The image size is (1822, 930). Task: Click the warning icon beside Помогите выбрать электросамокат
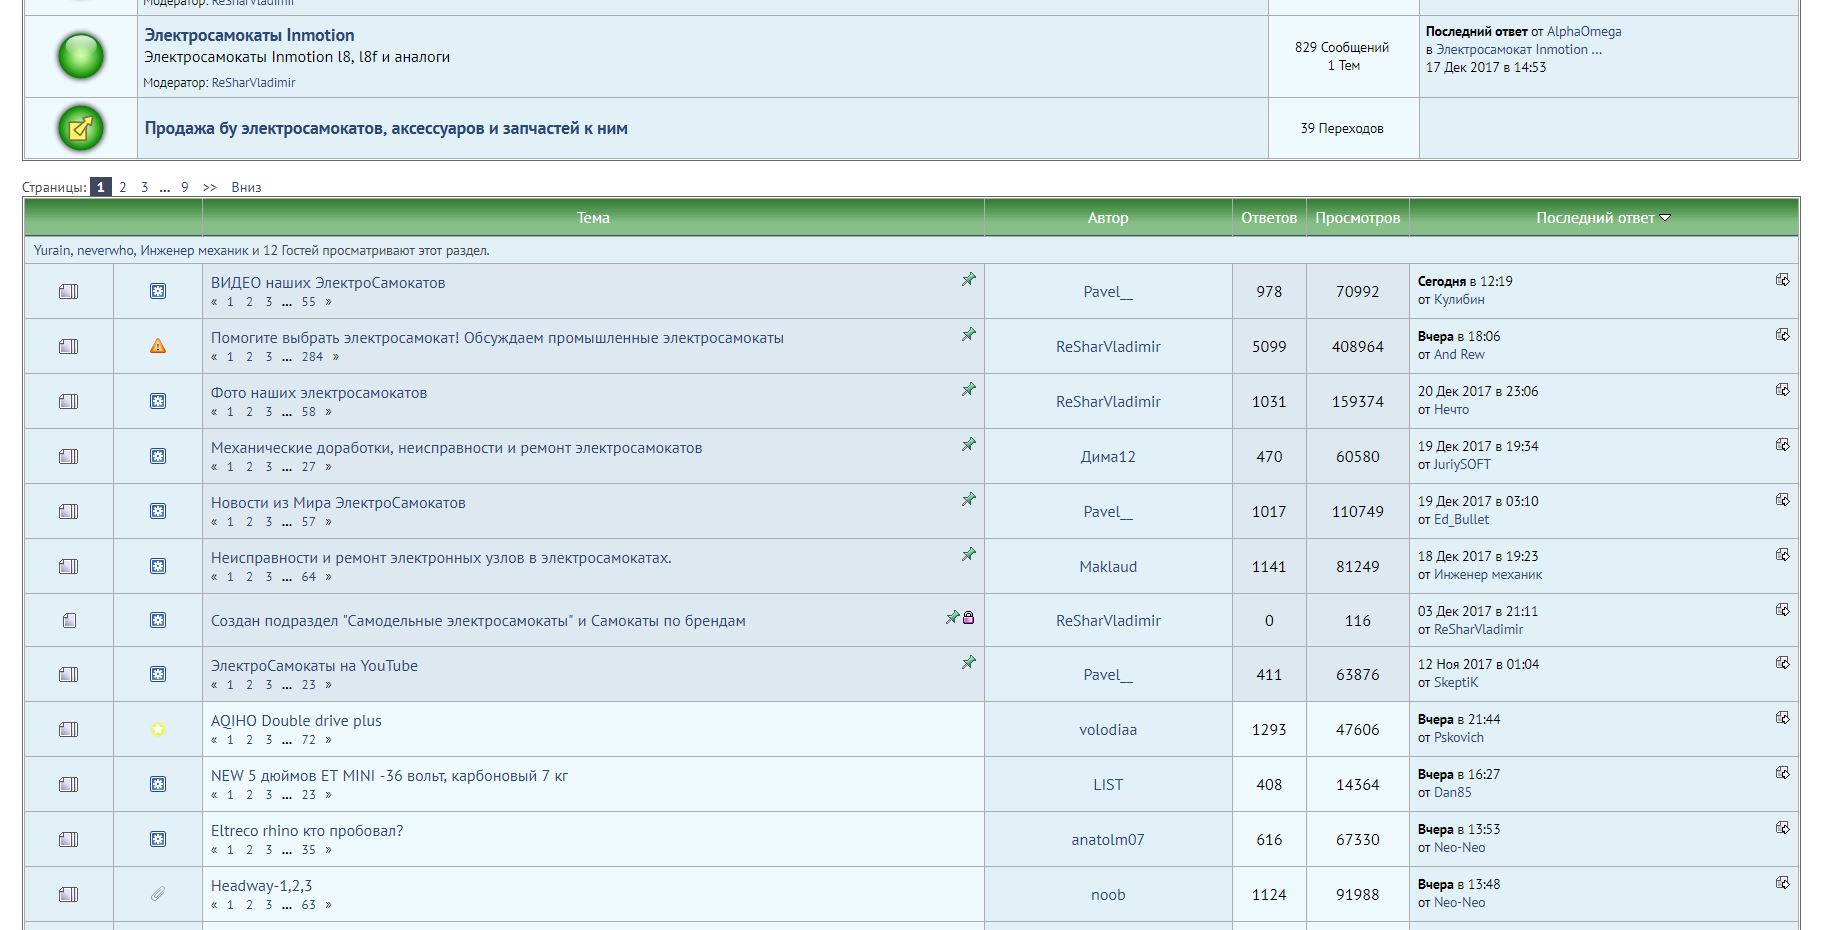158,346
